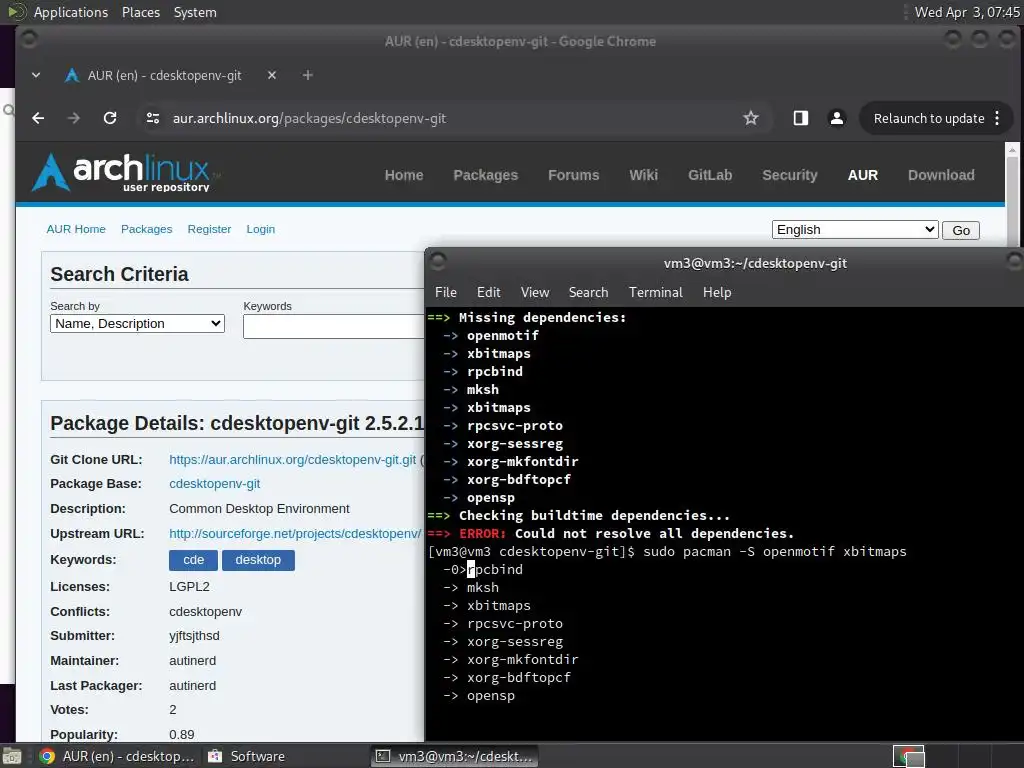Open the Git Clone URL link

point(293,460)
